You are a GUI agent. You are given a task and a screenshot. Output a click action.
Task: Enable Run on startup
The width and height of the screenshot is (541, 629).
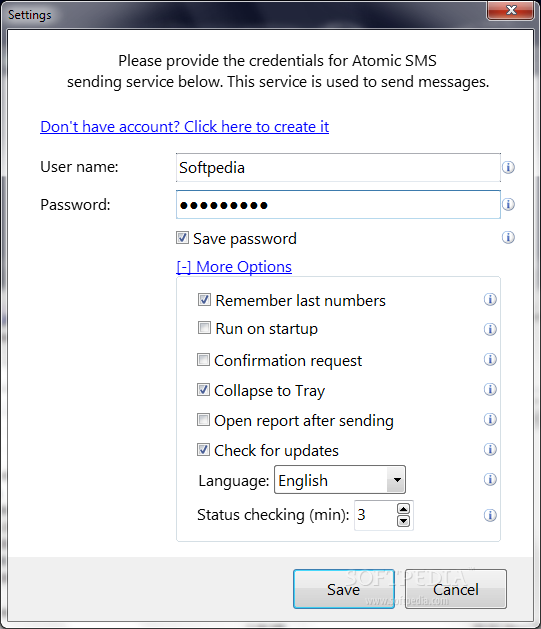click(204, 328)
